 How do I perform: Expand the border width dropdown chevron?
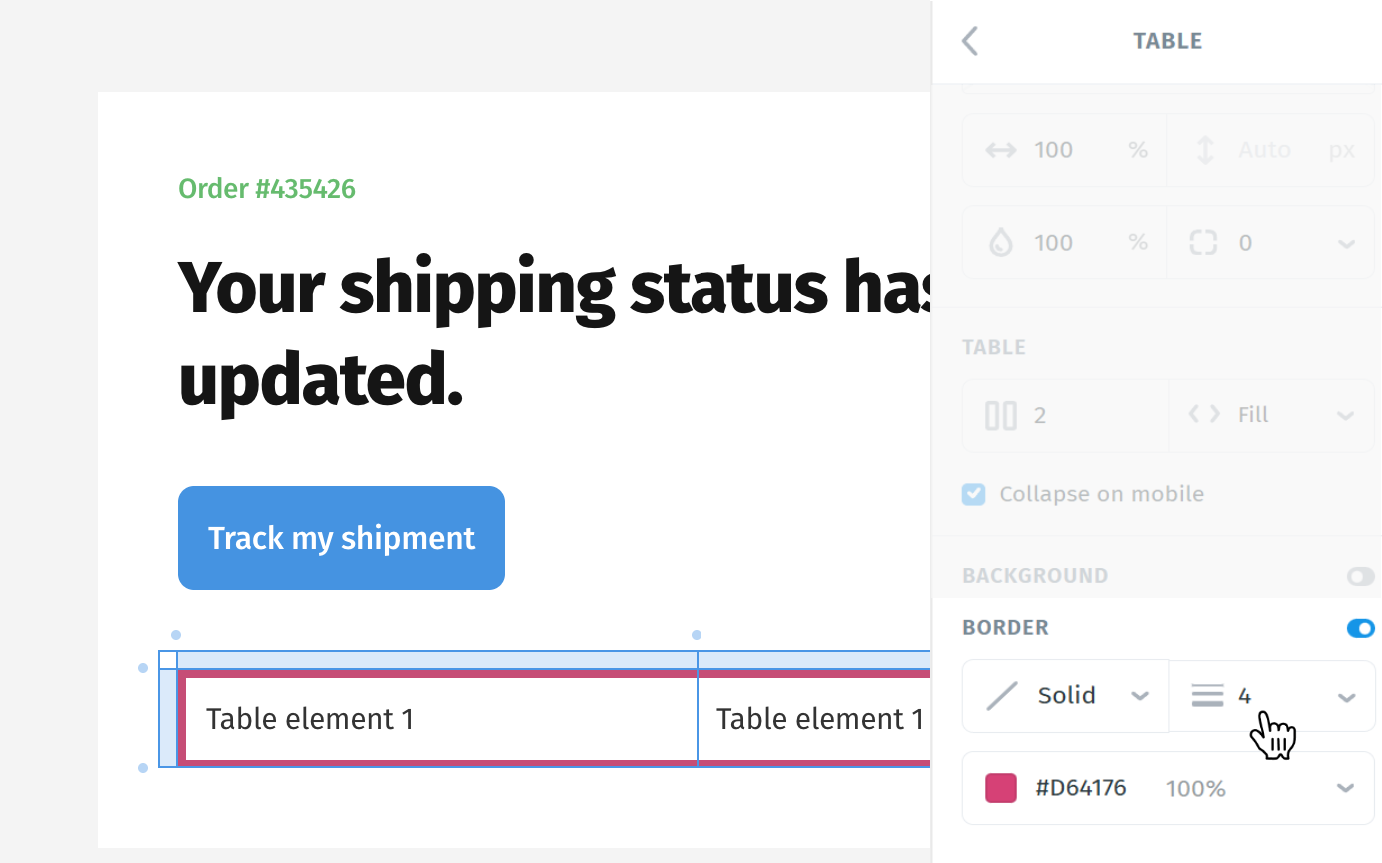click(1346, 697)
